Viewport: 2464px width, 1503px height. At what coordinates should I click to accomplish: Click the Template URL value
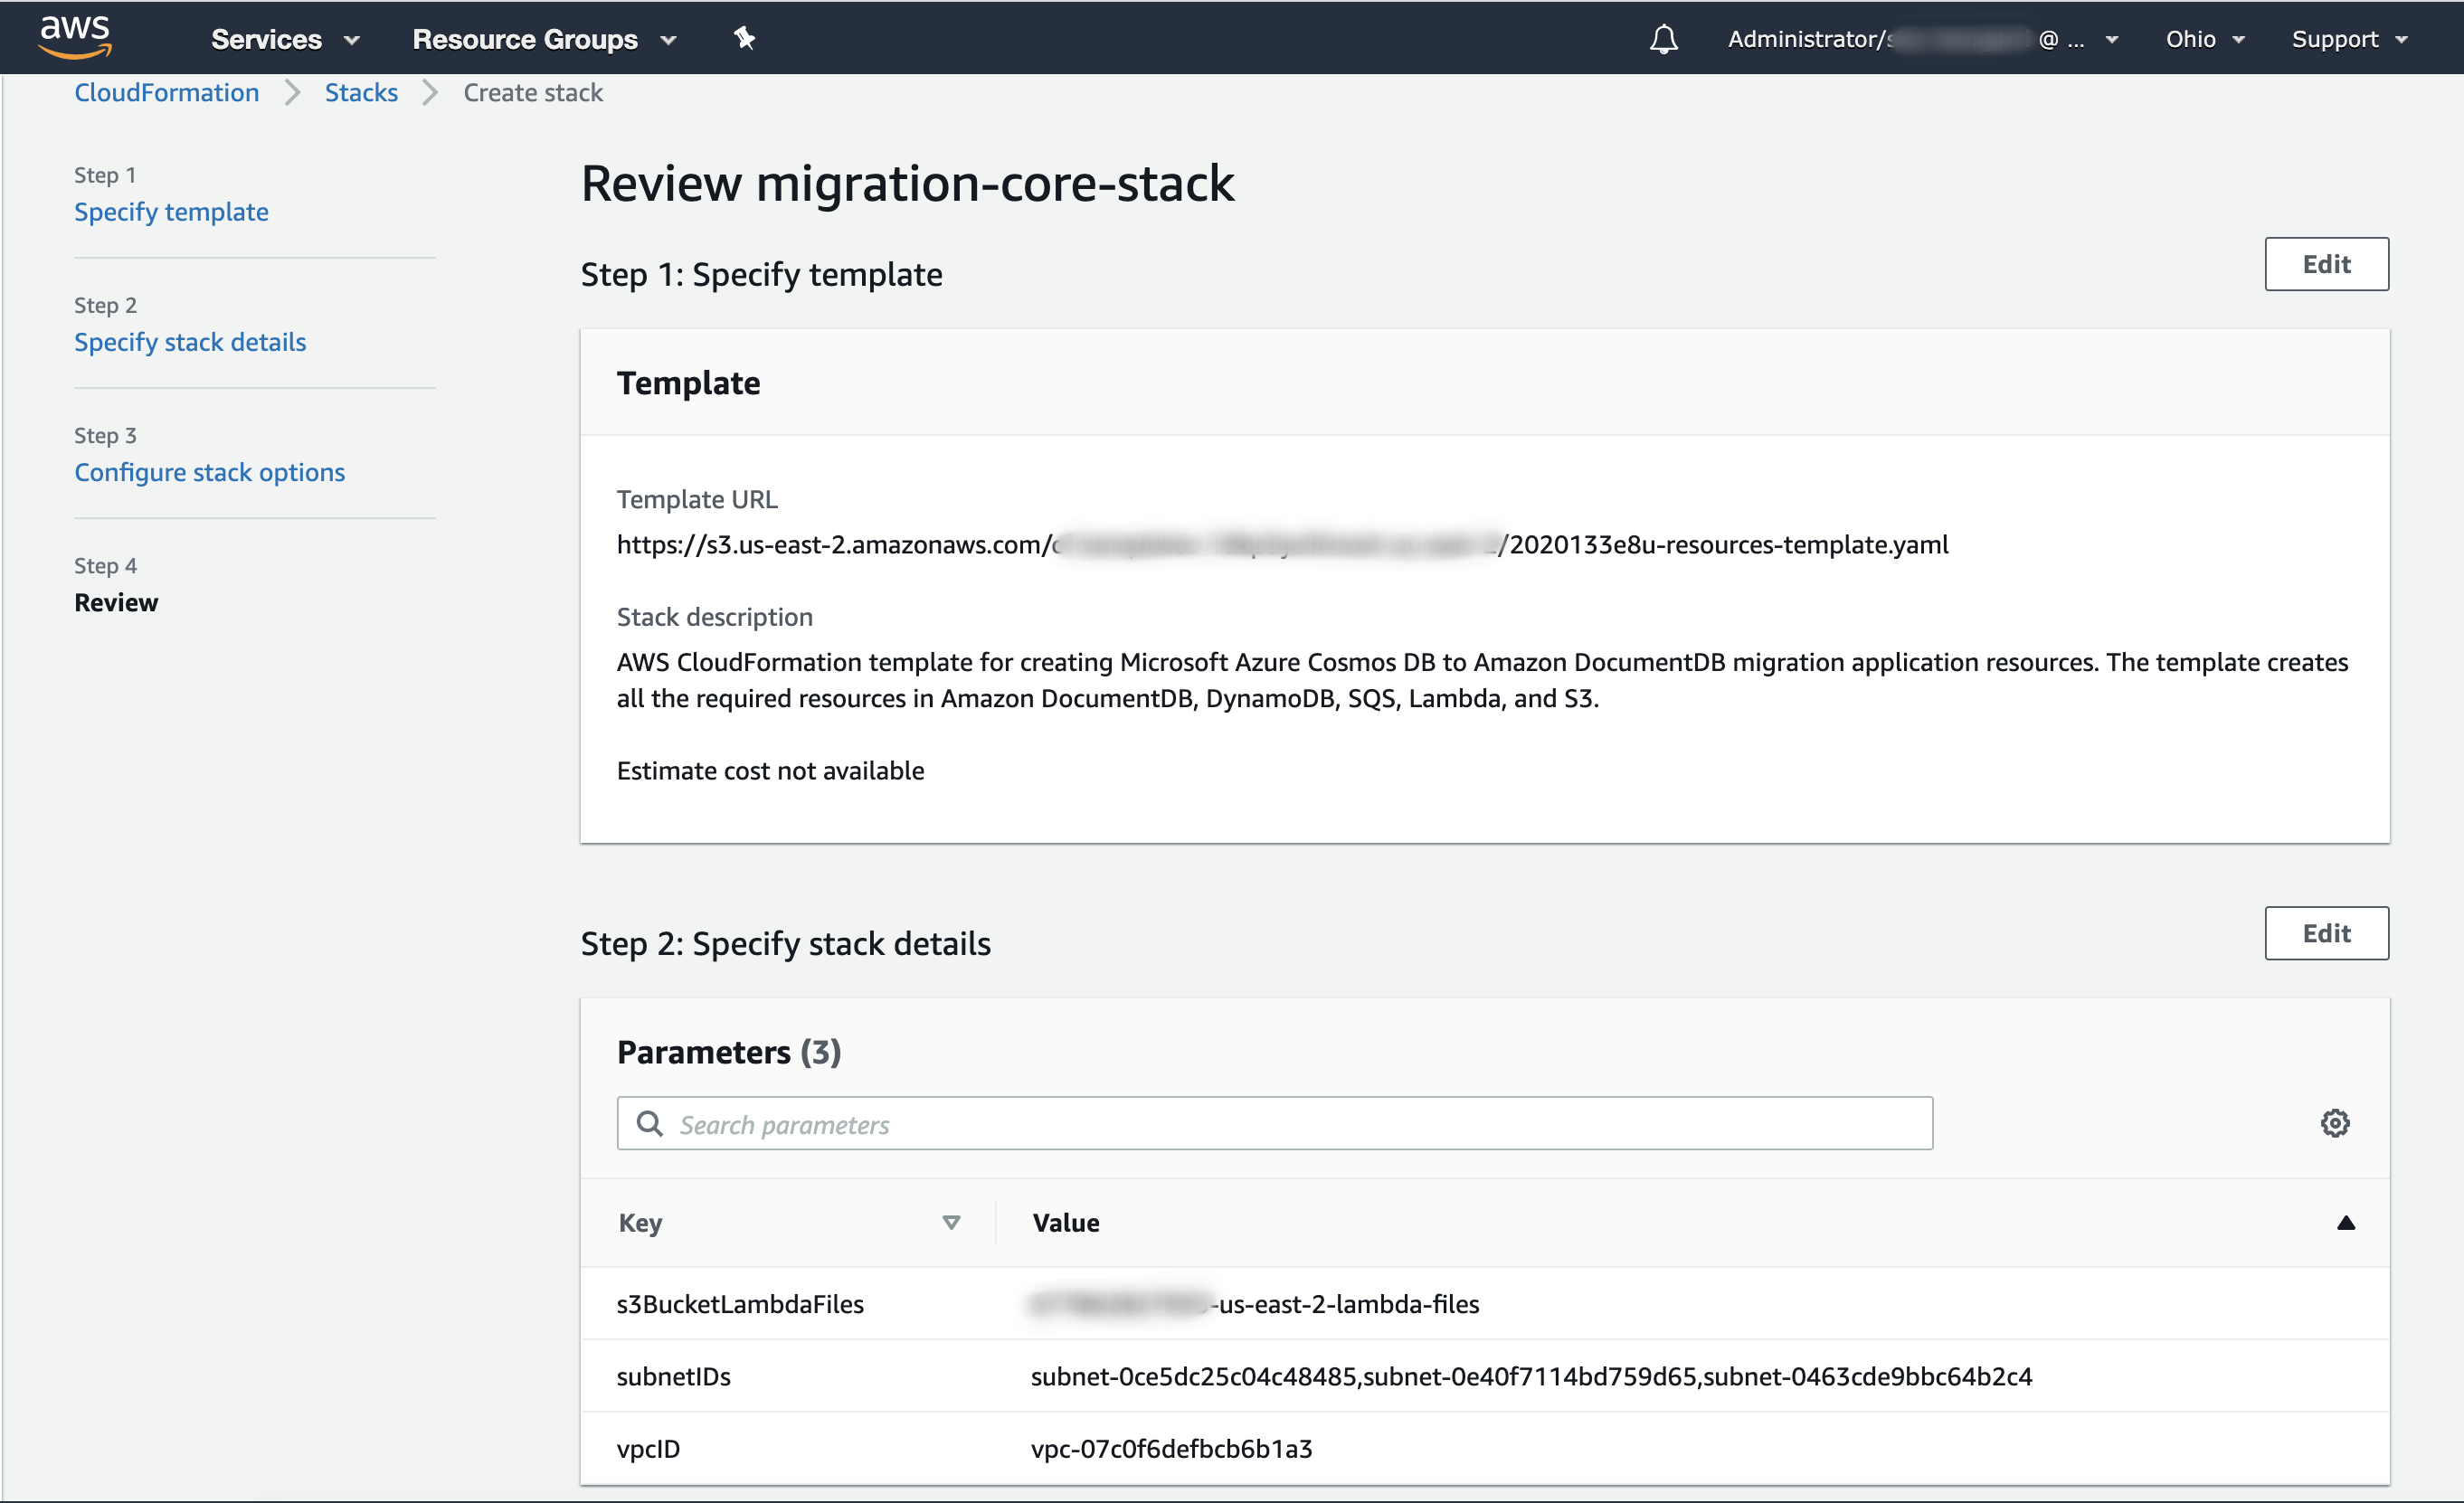tap(1282, 544)
